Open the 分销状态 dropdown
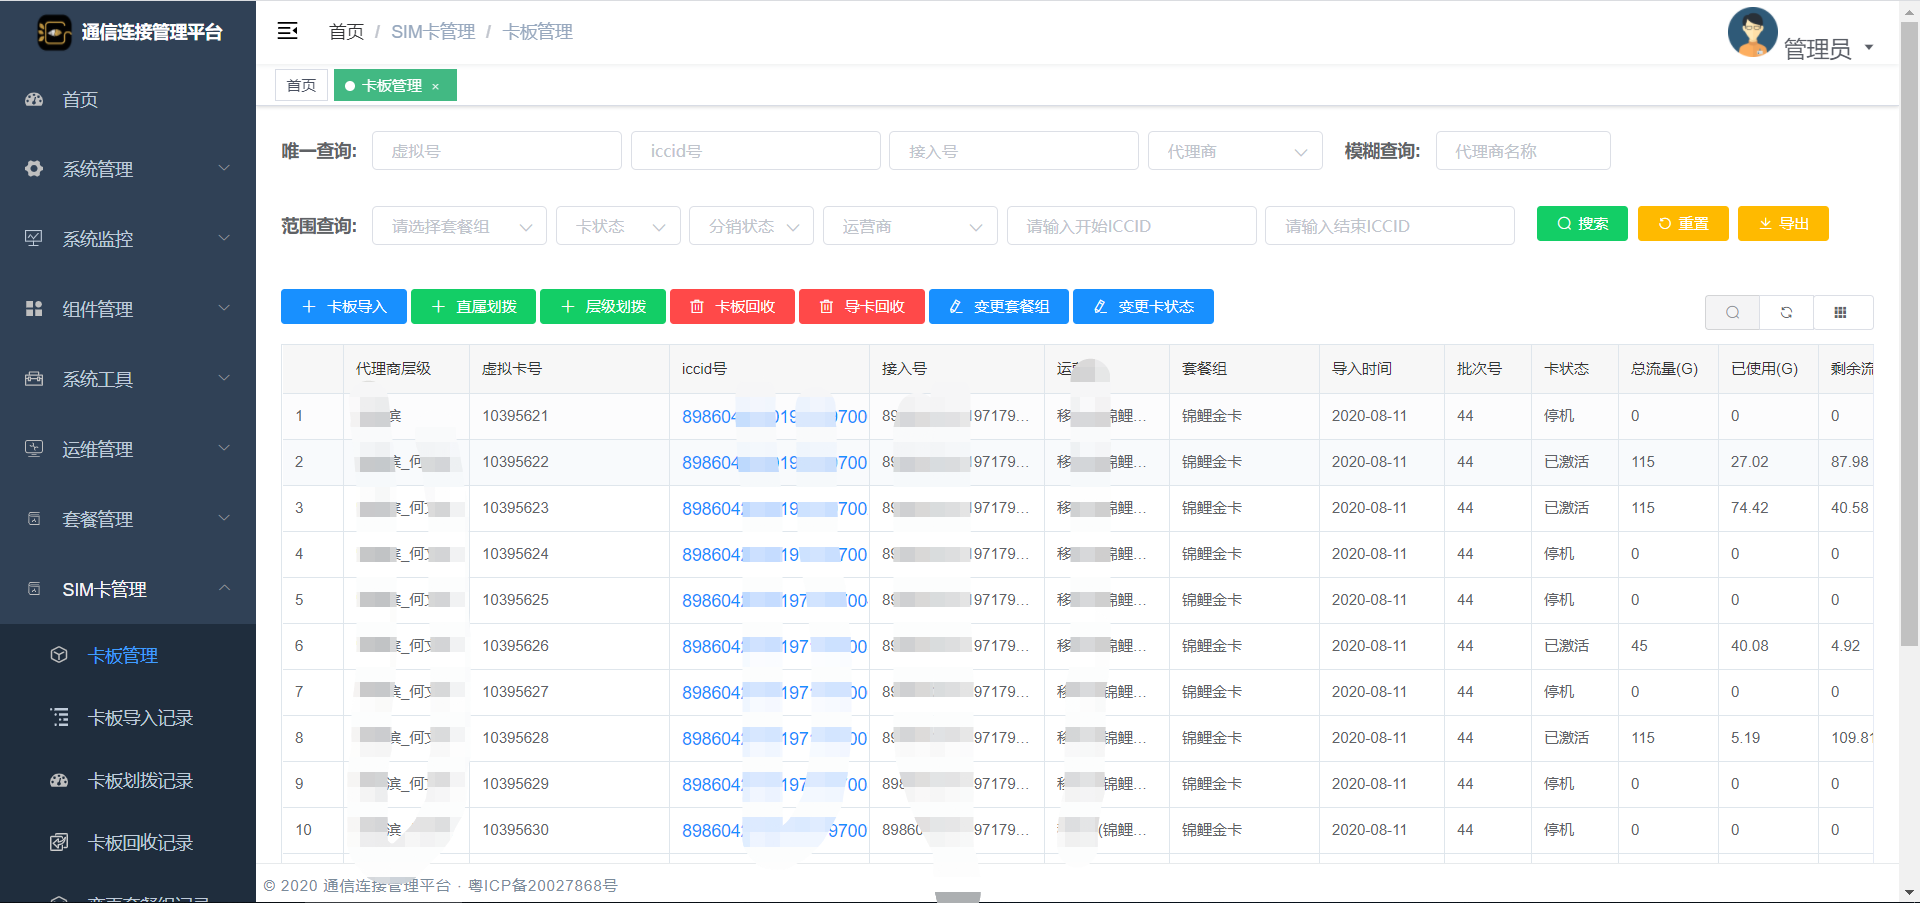 751,226
